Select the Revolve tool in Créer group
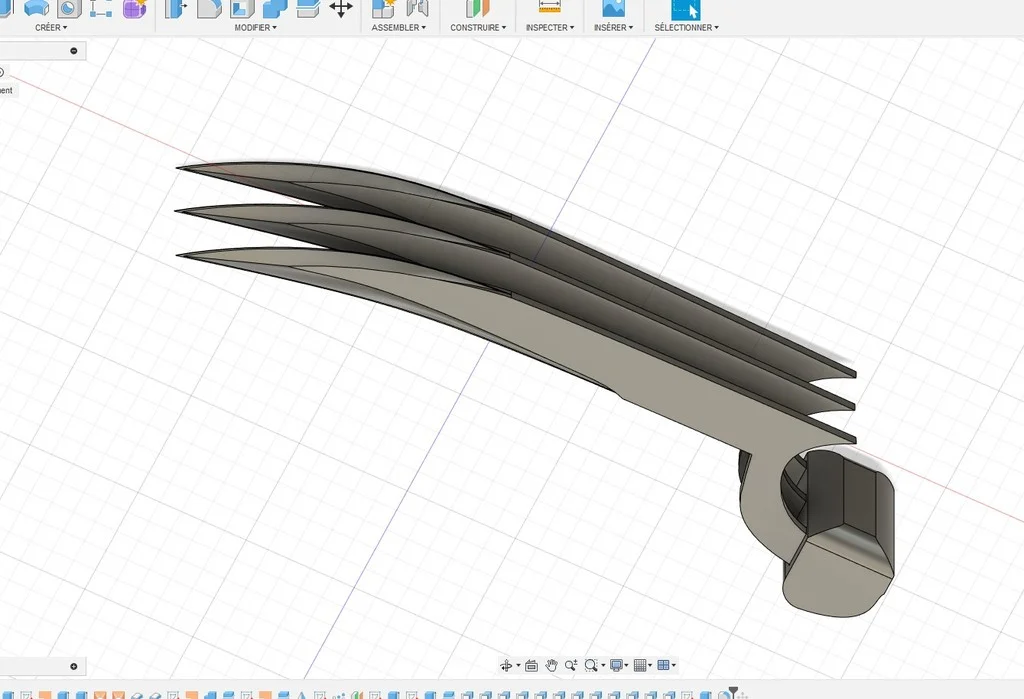Screen dimensions: 1024x699 click(37, 7)
